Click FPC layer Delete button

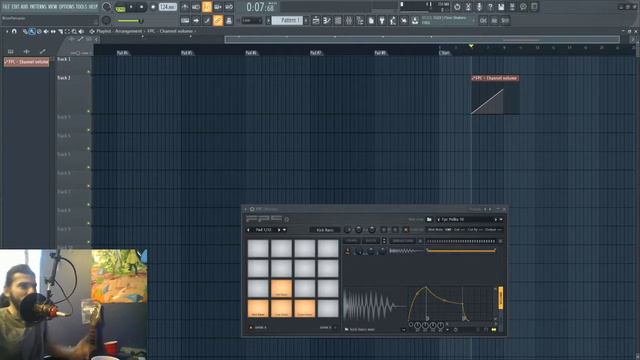(371, 241)
